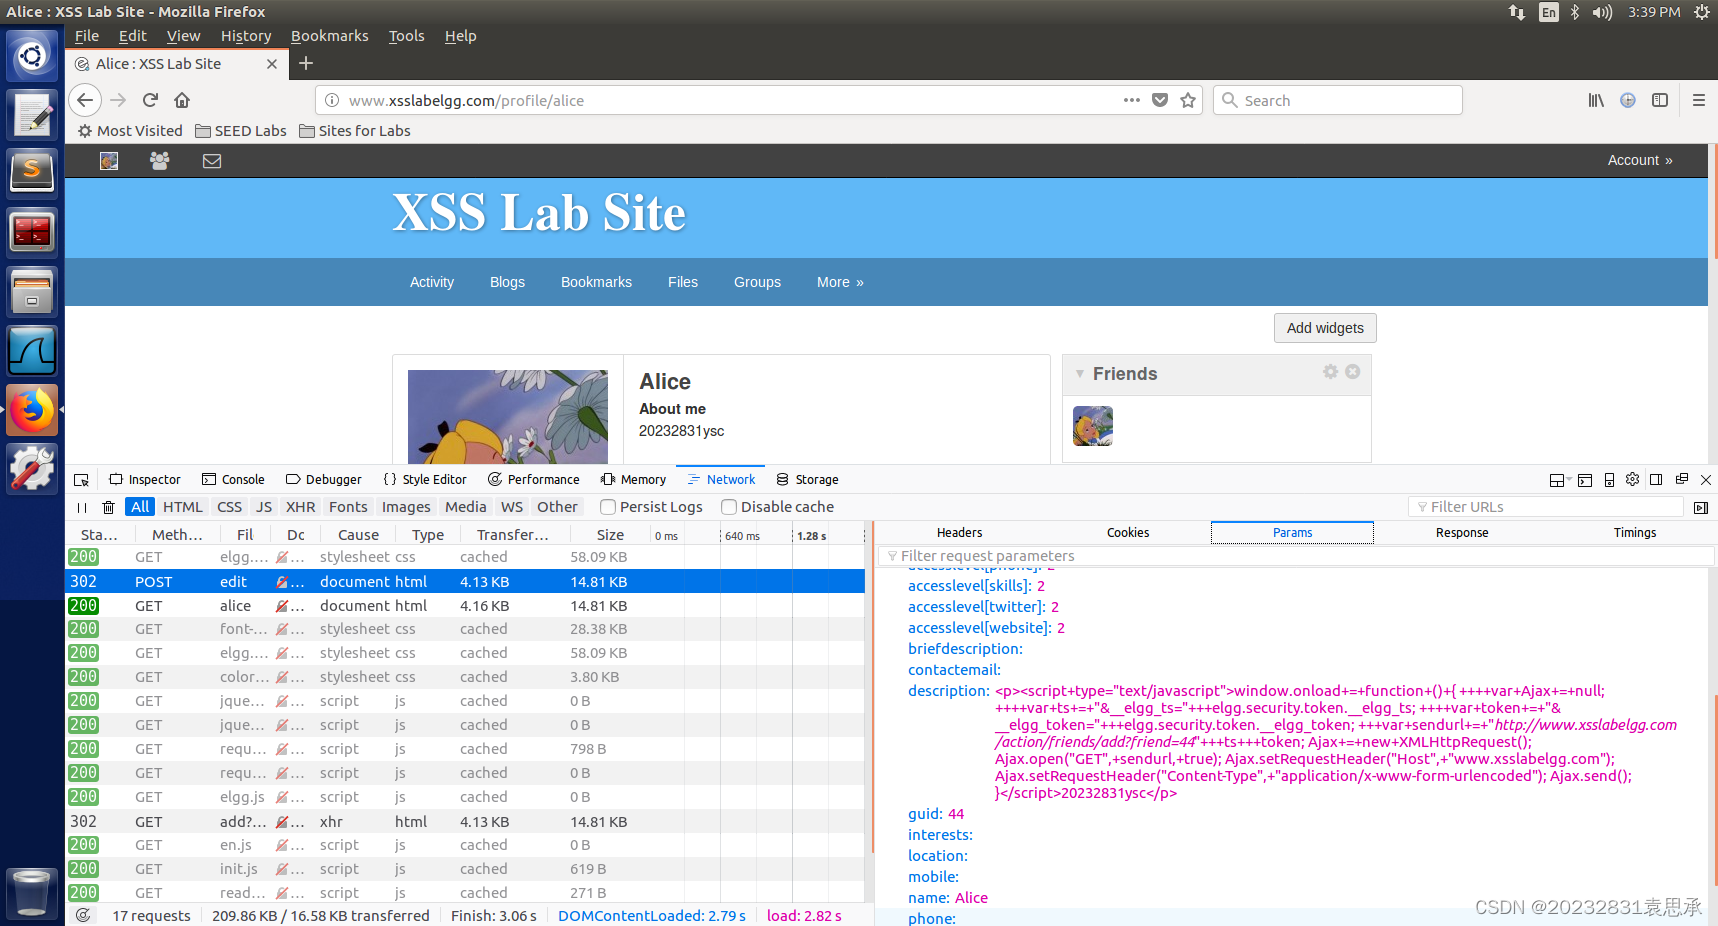Collapse the Friends widget triangle
This screenshot has height=926, width=1718.
1079,374
